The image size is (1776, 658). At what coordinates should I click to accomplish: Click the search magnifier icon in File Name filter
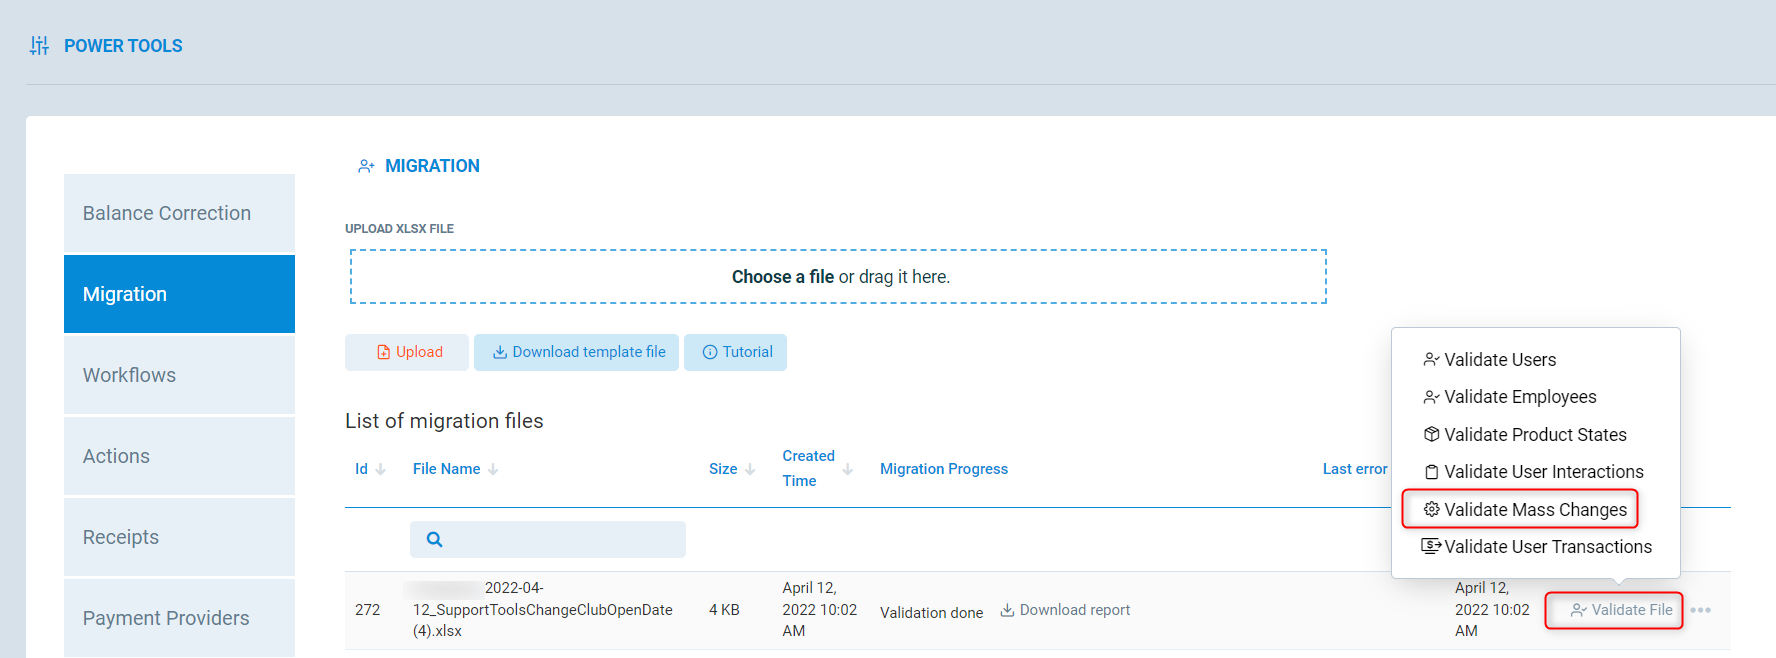pos(434,539)
